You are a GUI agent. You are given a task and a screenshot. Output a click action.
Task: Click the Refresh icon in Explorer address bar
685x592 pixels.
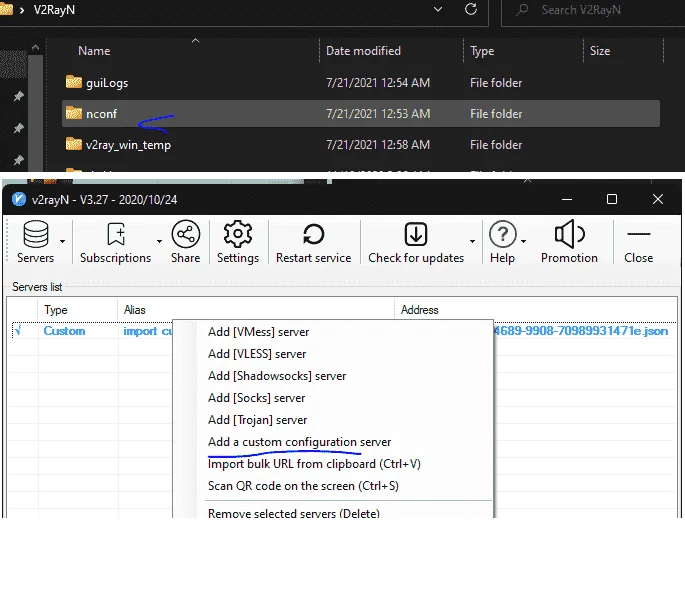point(471,9)
